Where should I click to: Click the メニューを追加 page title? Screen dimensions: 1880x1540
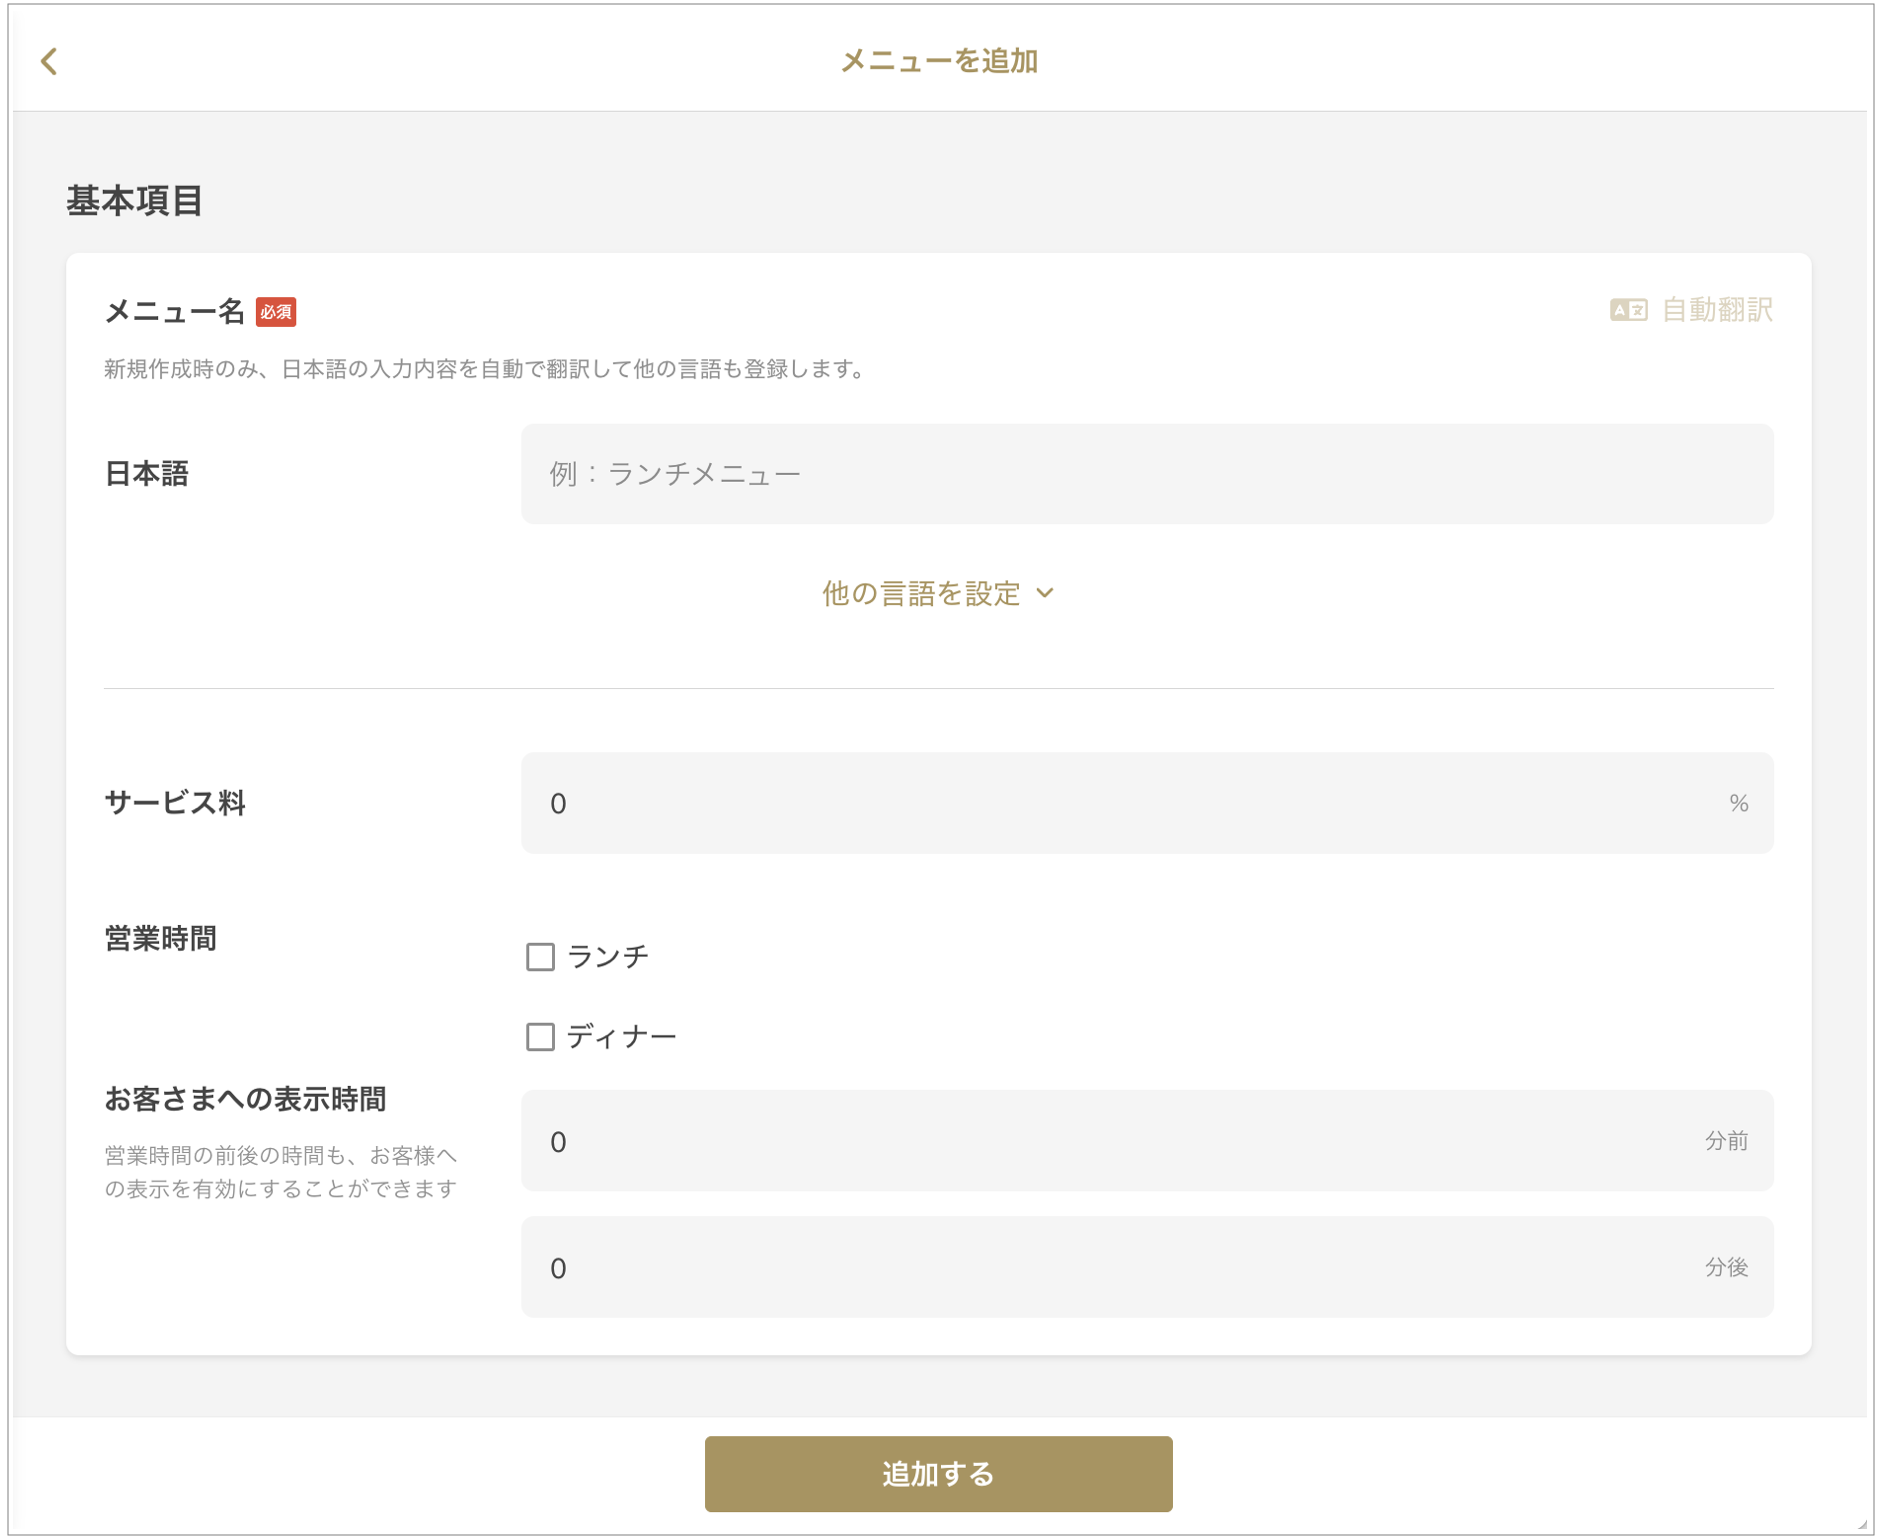tap(939, 62)
